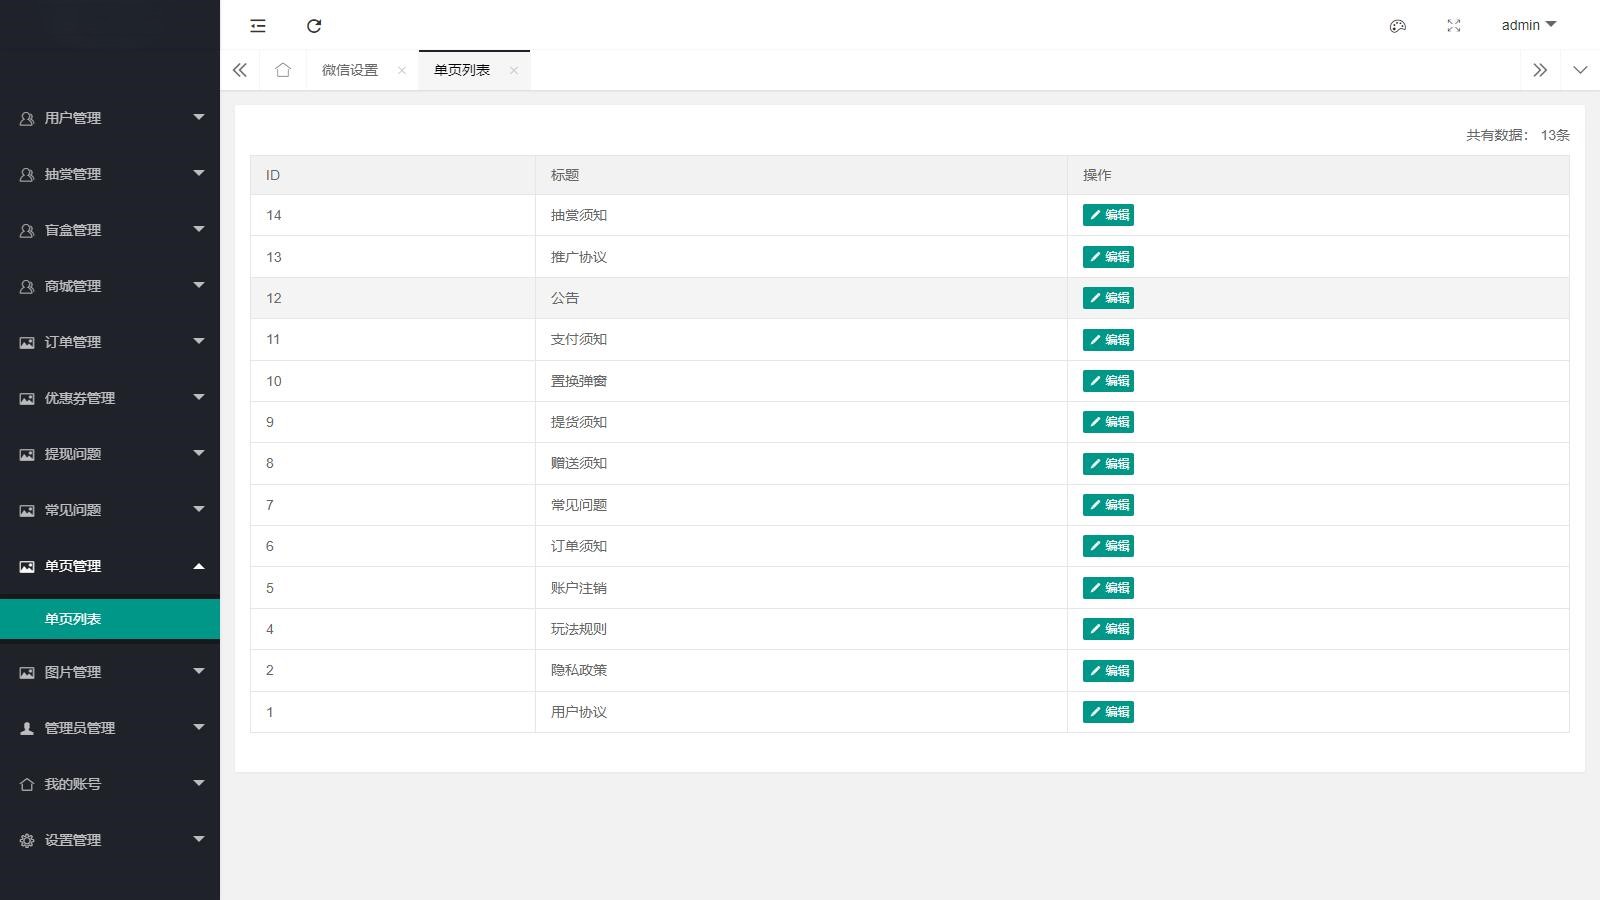Click the 公告 table row title

pos(565,298)
